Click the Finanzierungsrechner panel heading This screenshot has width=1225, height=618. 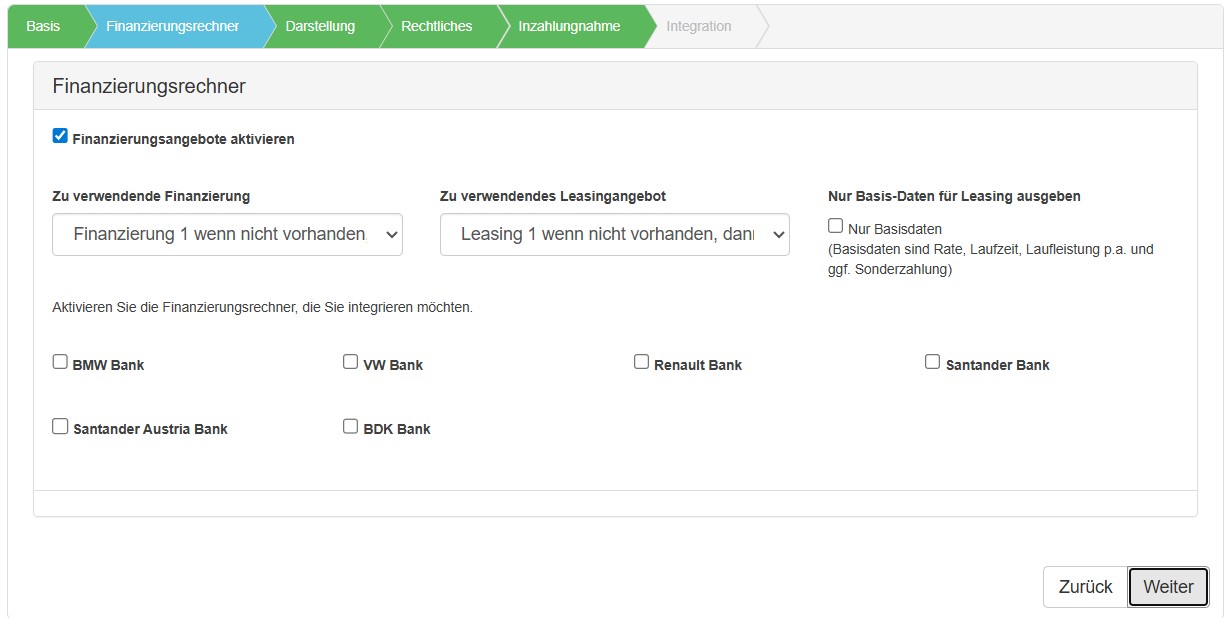[149, 86]
